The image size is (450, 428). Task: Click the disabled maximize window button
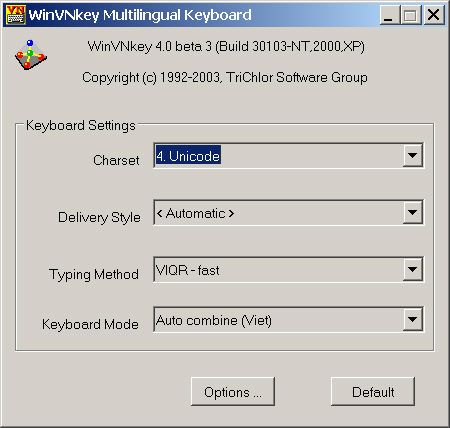[x=411, y=15]
